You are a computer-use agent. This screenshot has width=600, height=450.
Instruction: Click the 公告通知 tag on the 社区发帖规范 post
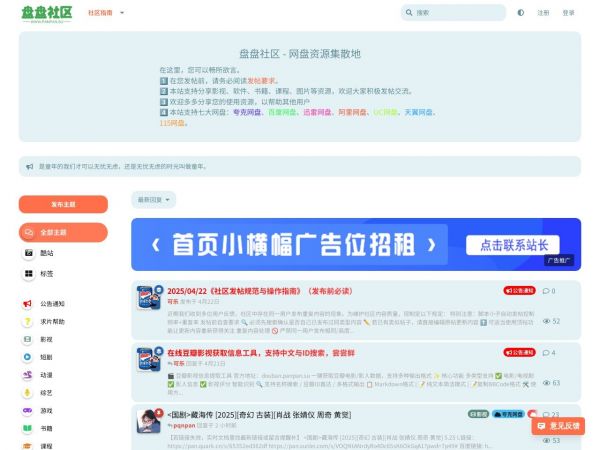[519, 291]
